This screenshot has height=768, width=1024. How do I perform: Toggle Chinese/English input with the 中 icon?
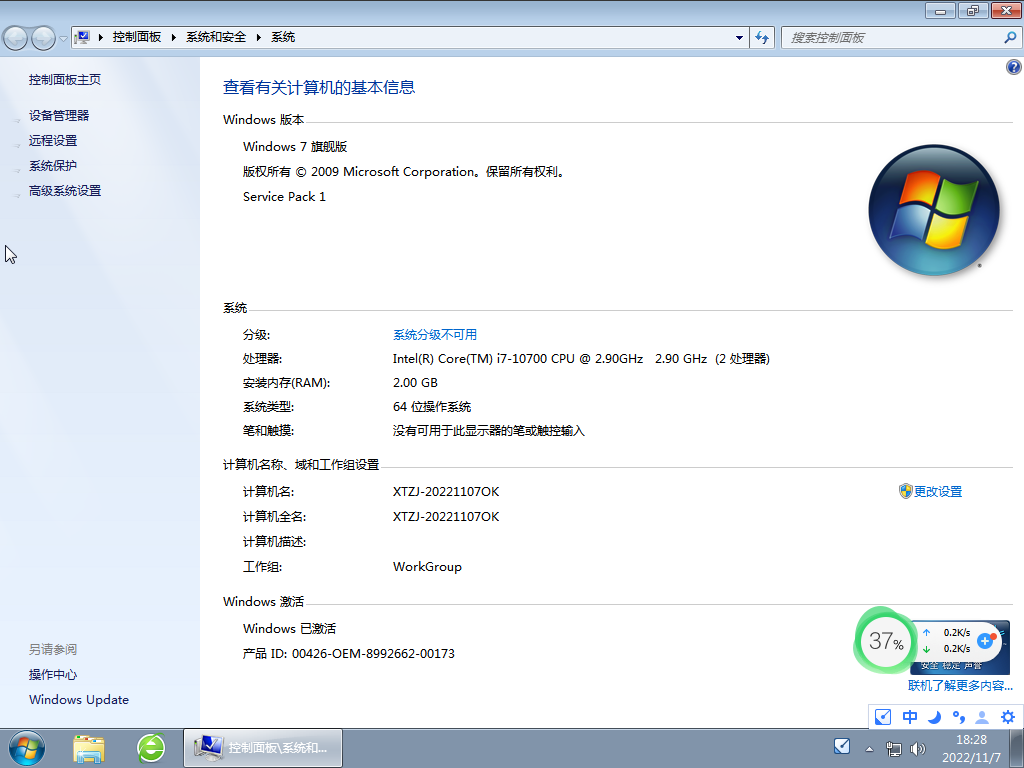(x=908, y=717)
